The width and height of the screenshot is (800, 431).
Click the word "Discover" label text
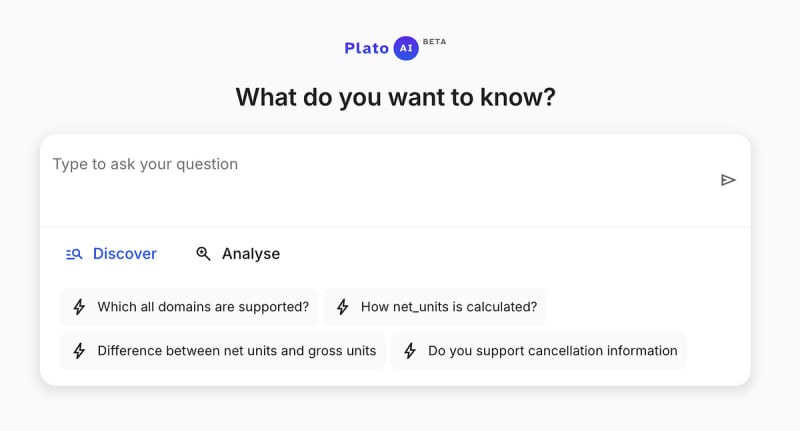(x=125, y=254)
